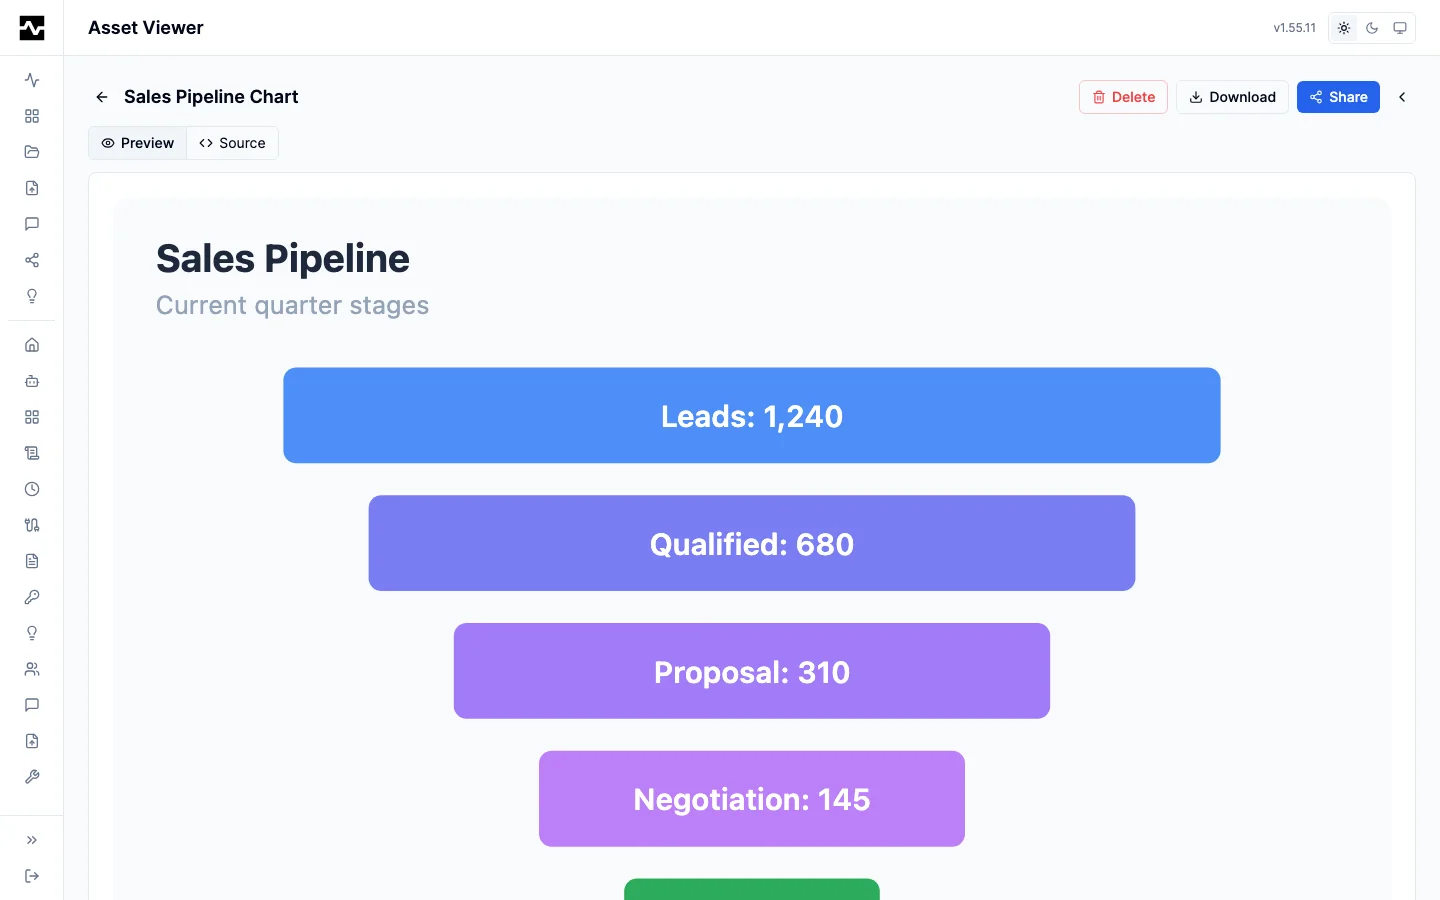
Task: Switch to the Source tab
Action: pos(232,143)
